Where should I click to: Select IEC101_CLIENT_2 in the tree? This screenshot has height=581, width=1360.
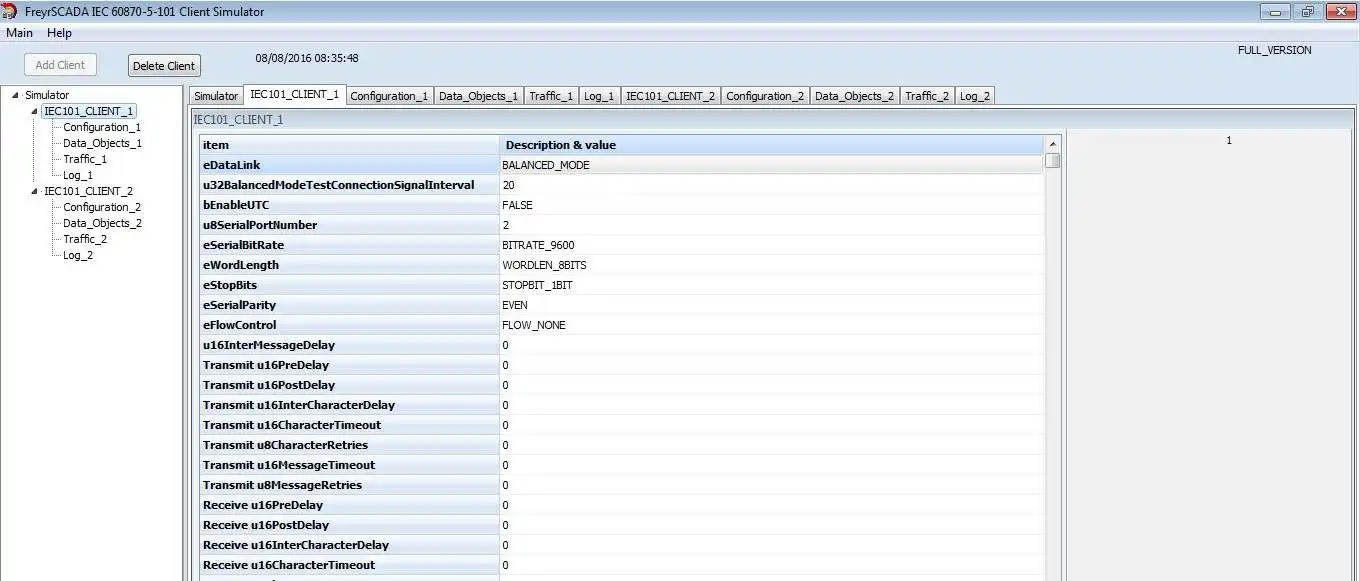[x=89, y=191]
